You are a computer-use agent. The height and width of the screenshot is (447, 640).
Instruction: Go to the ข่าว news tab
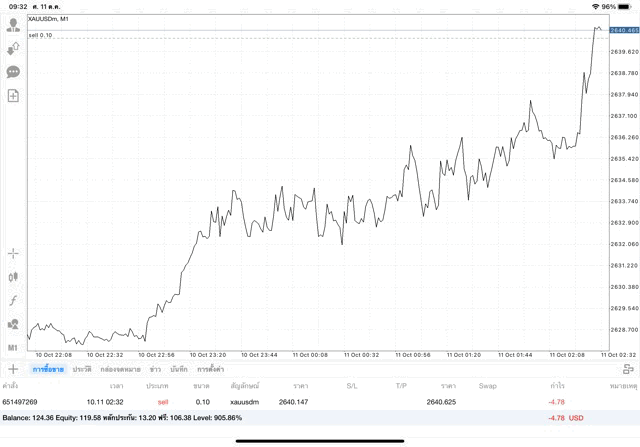(155, 369)
